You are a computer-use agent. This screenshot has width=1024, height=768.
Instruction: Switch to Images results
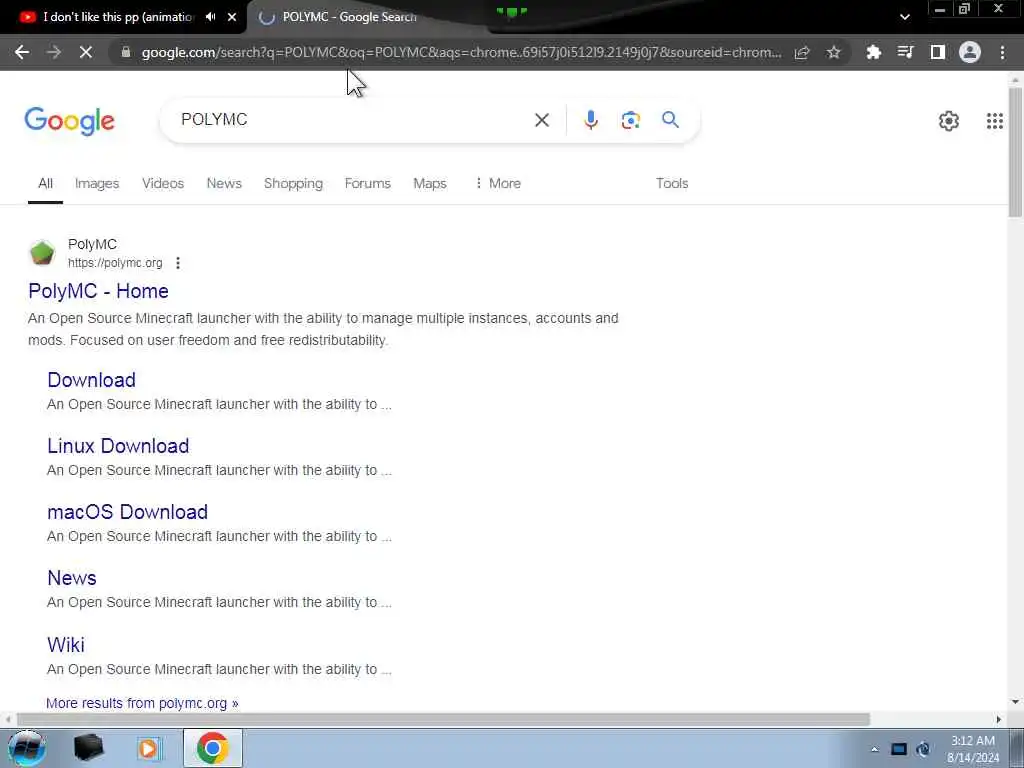pyautogui.click(x=97, y=184)
